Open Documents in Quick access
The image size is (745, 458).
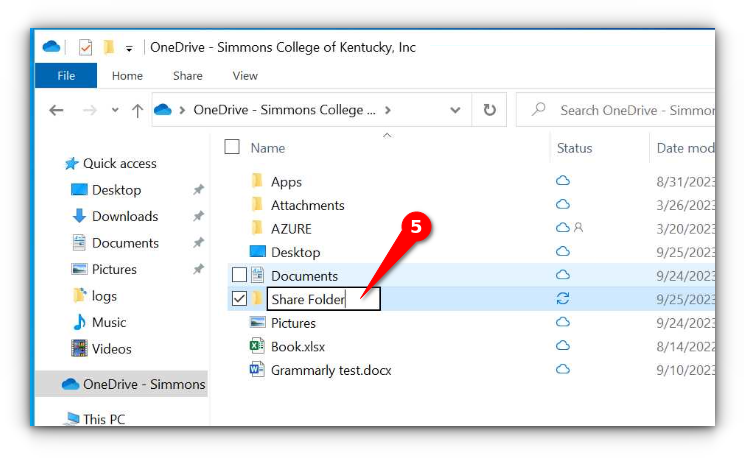tap(125, 243)
